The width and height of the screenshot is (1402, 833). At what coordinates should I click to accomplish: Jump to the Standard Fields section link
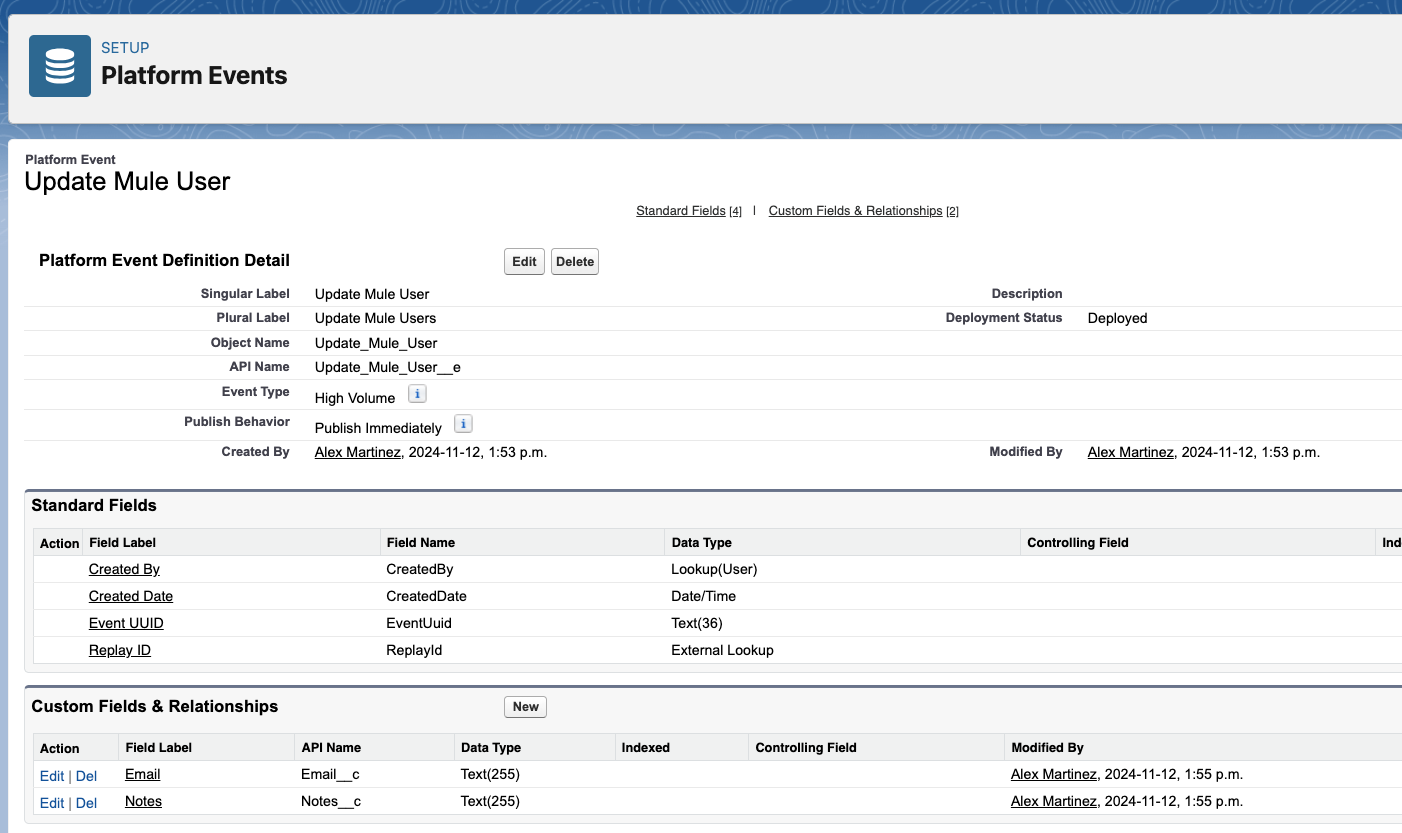pyautogui.click(x=681, y=210)
